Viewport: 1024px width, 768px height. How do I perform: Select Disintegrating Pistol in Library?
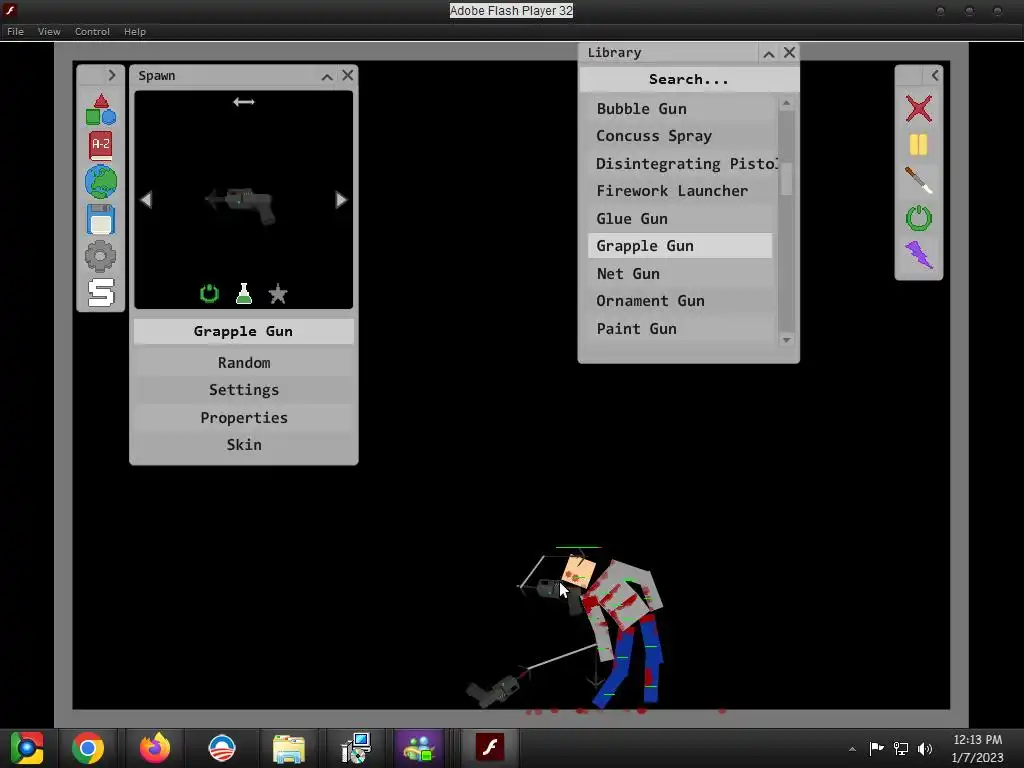[x=680, y=163]
